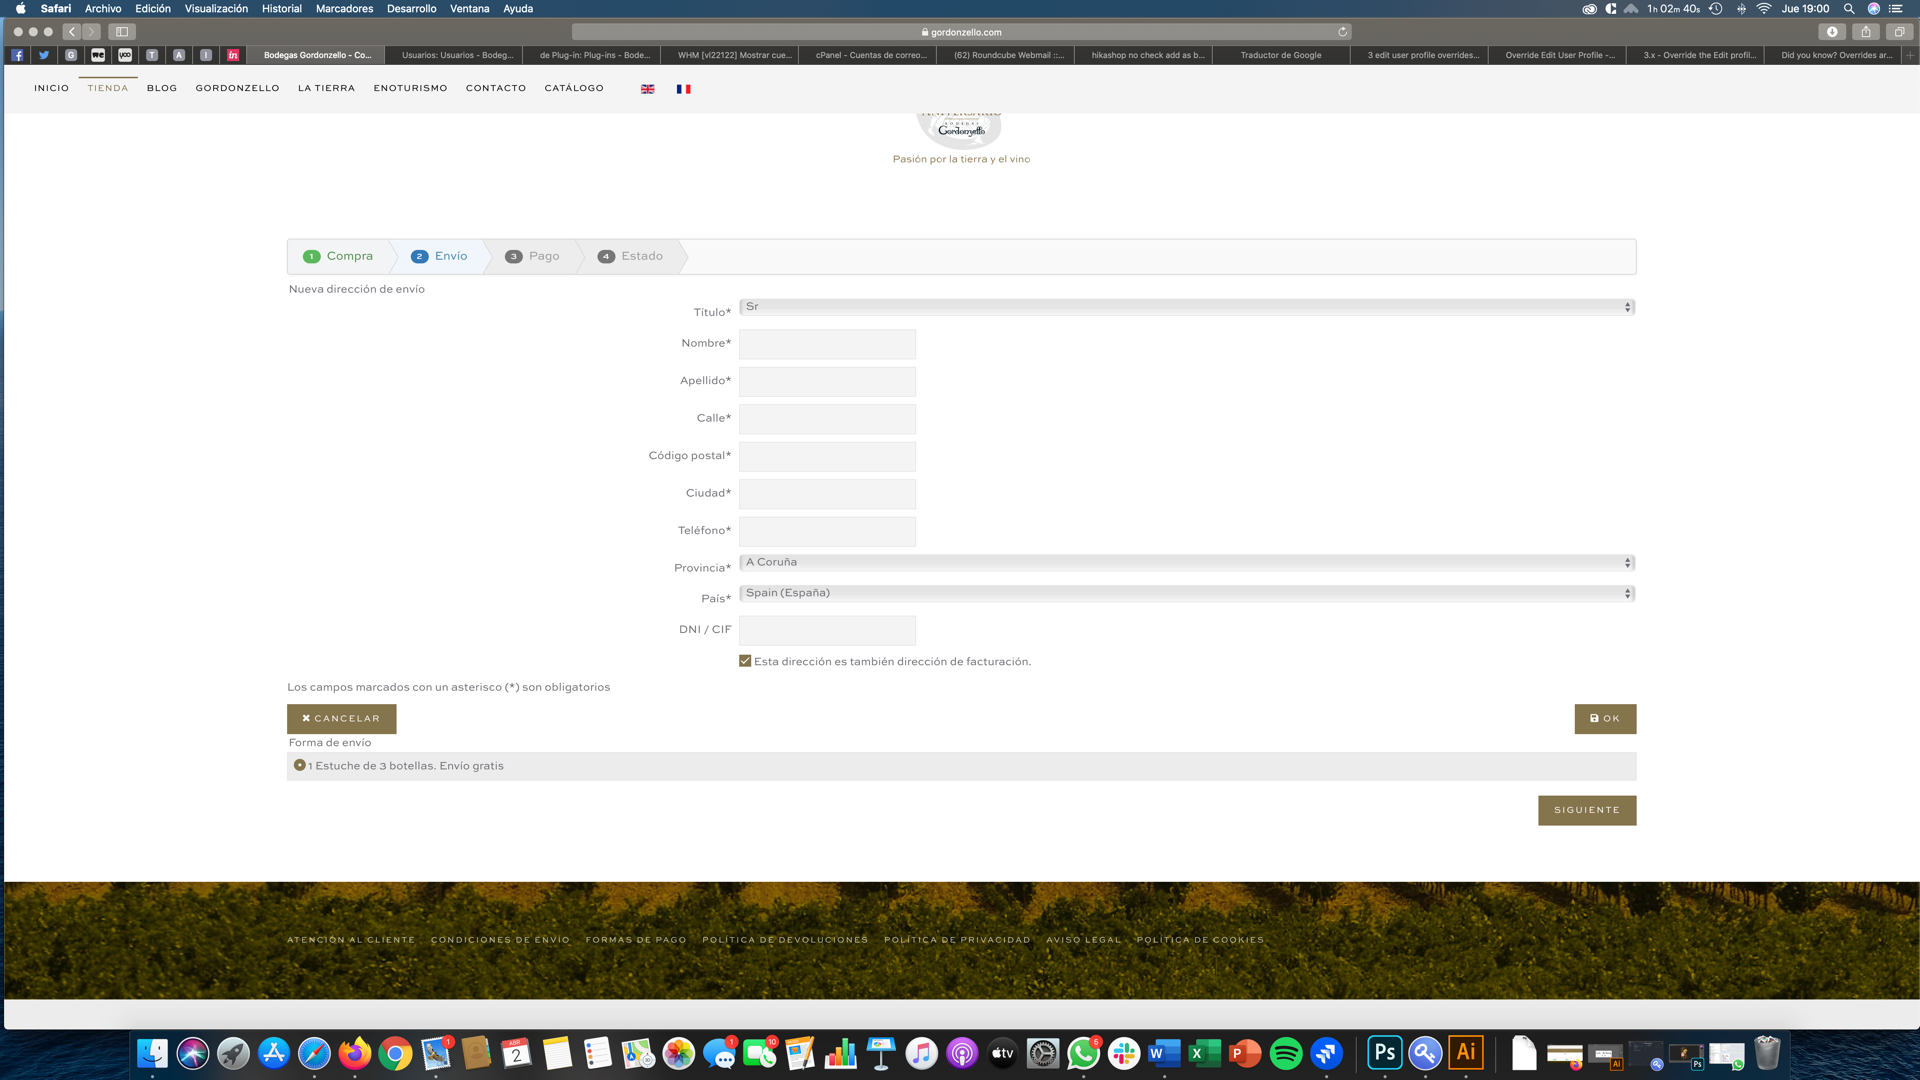
Task: Open the Titulo dropdown
Action: [x=1186, y=307]
